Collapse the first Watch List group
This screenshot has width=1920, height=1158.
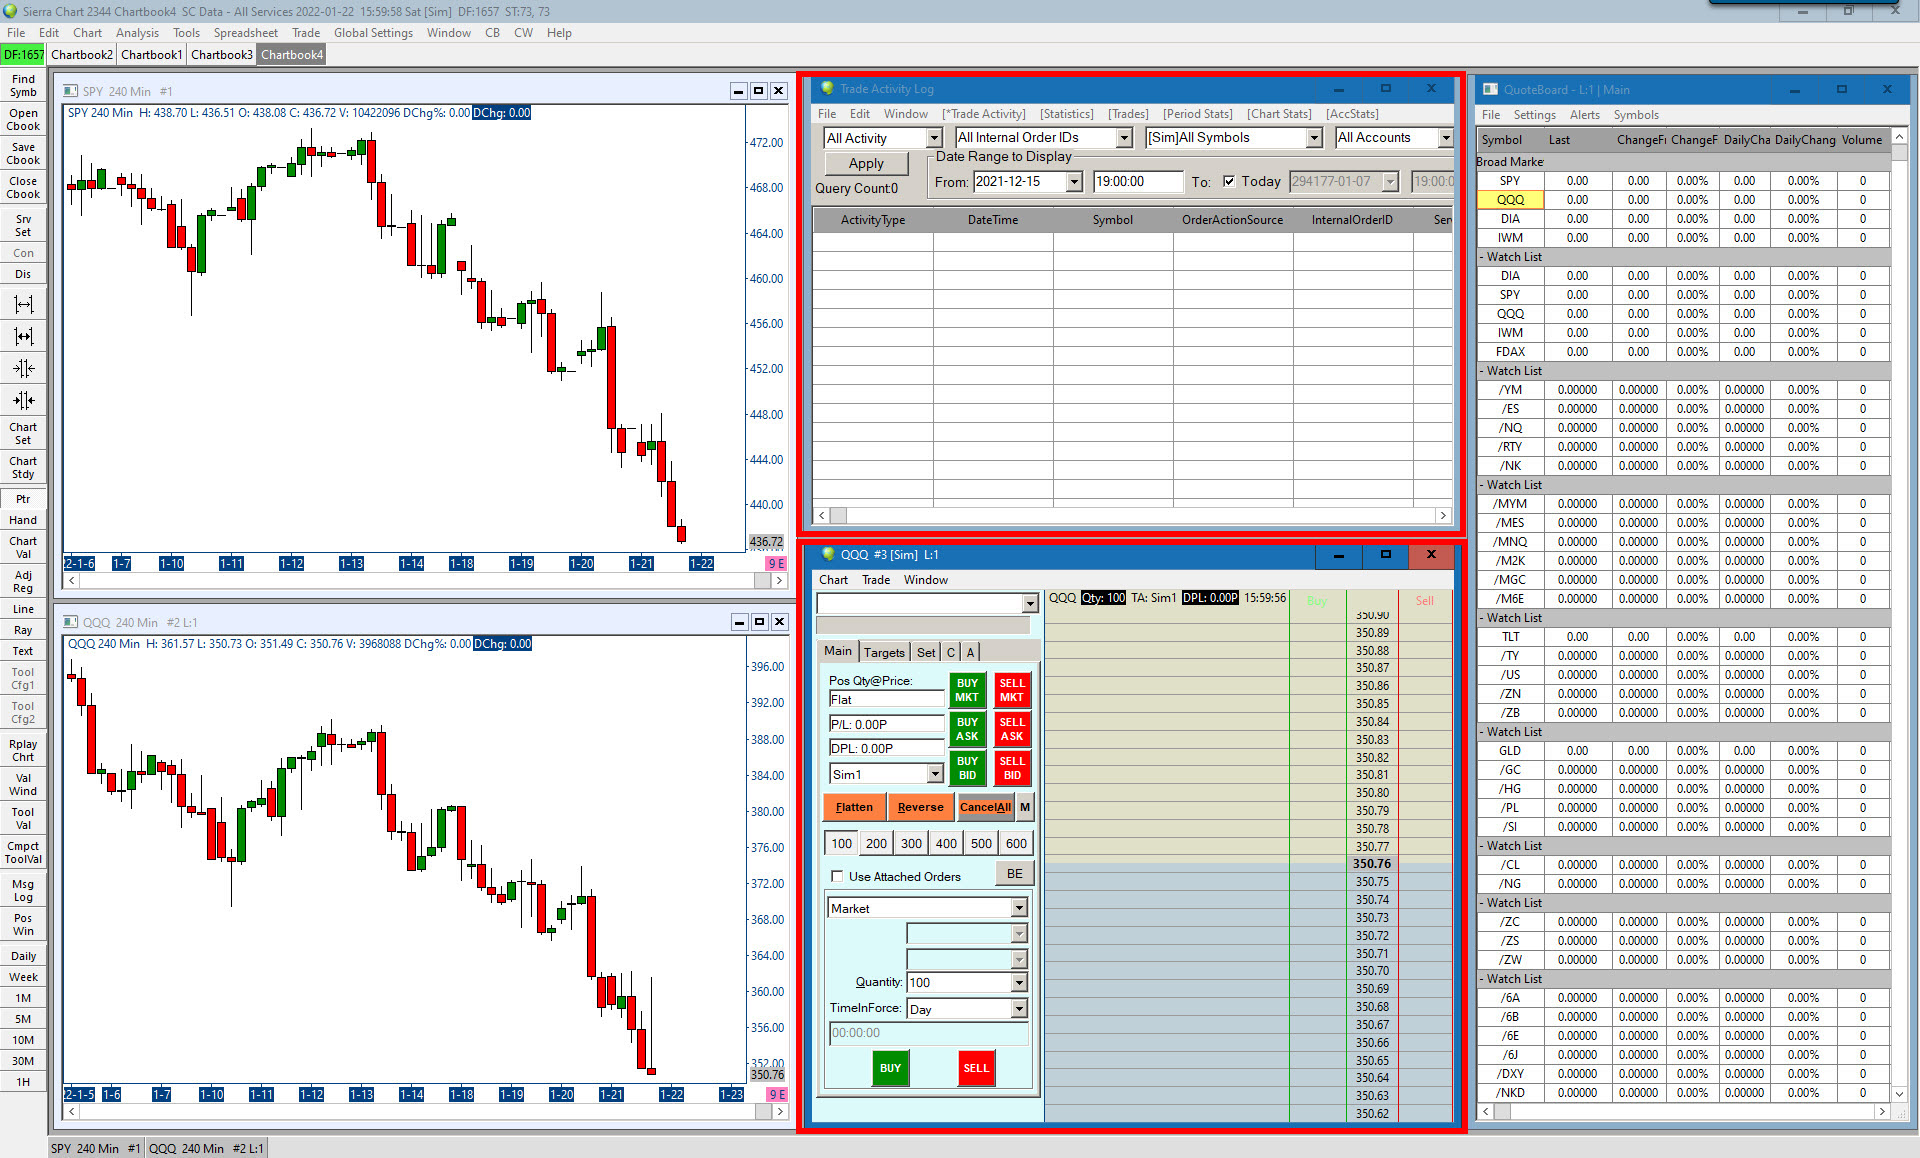(1481, 257)
